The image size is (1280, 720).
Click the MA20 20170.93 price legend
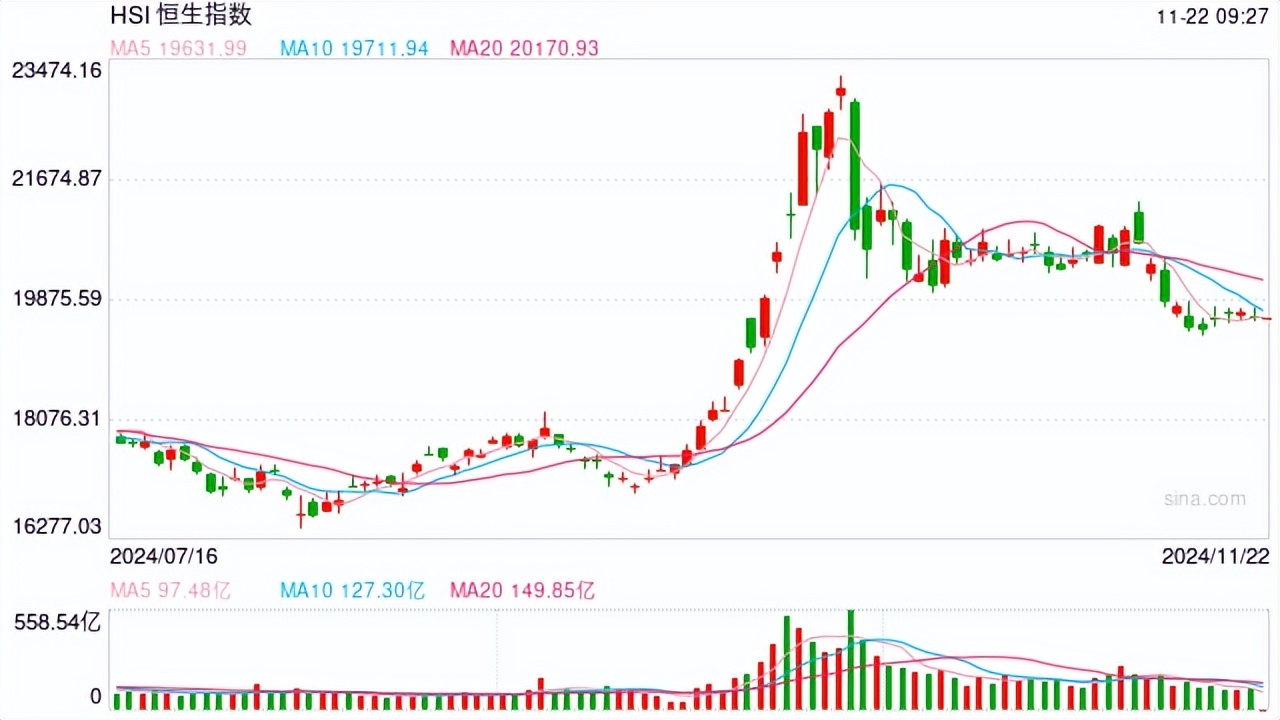coord(524,48)
